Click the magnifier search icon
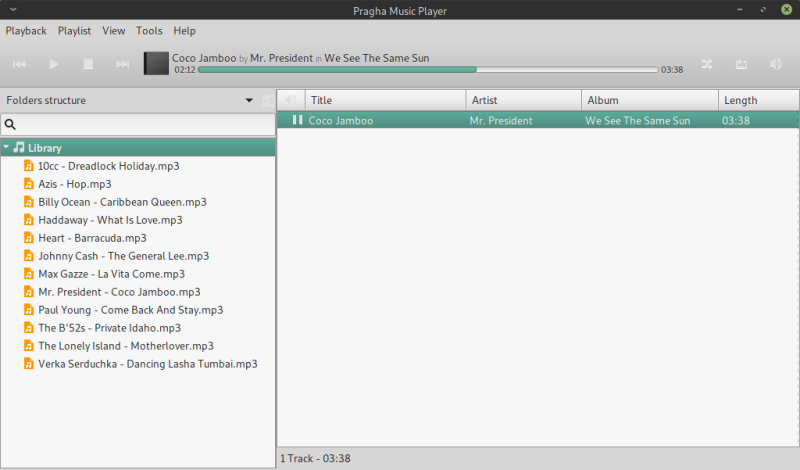The image size is (800, 470). coord(10,124)
